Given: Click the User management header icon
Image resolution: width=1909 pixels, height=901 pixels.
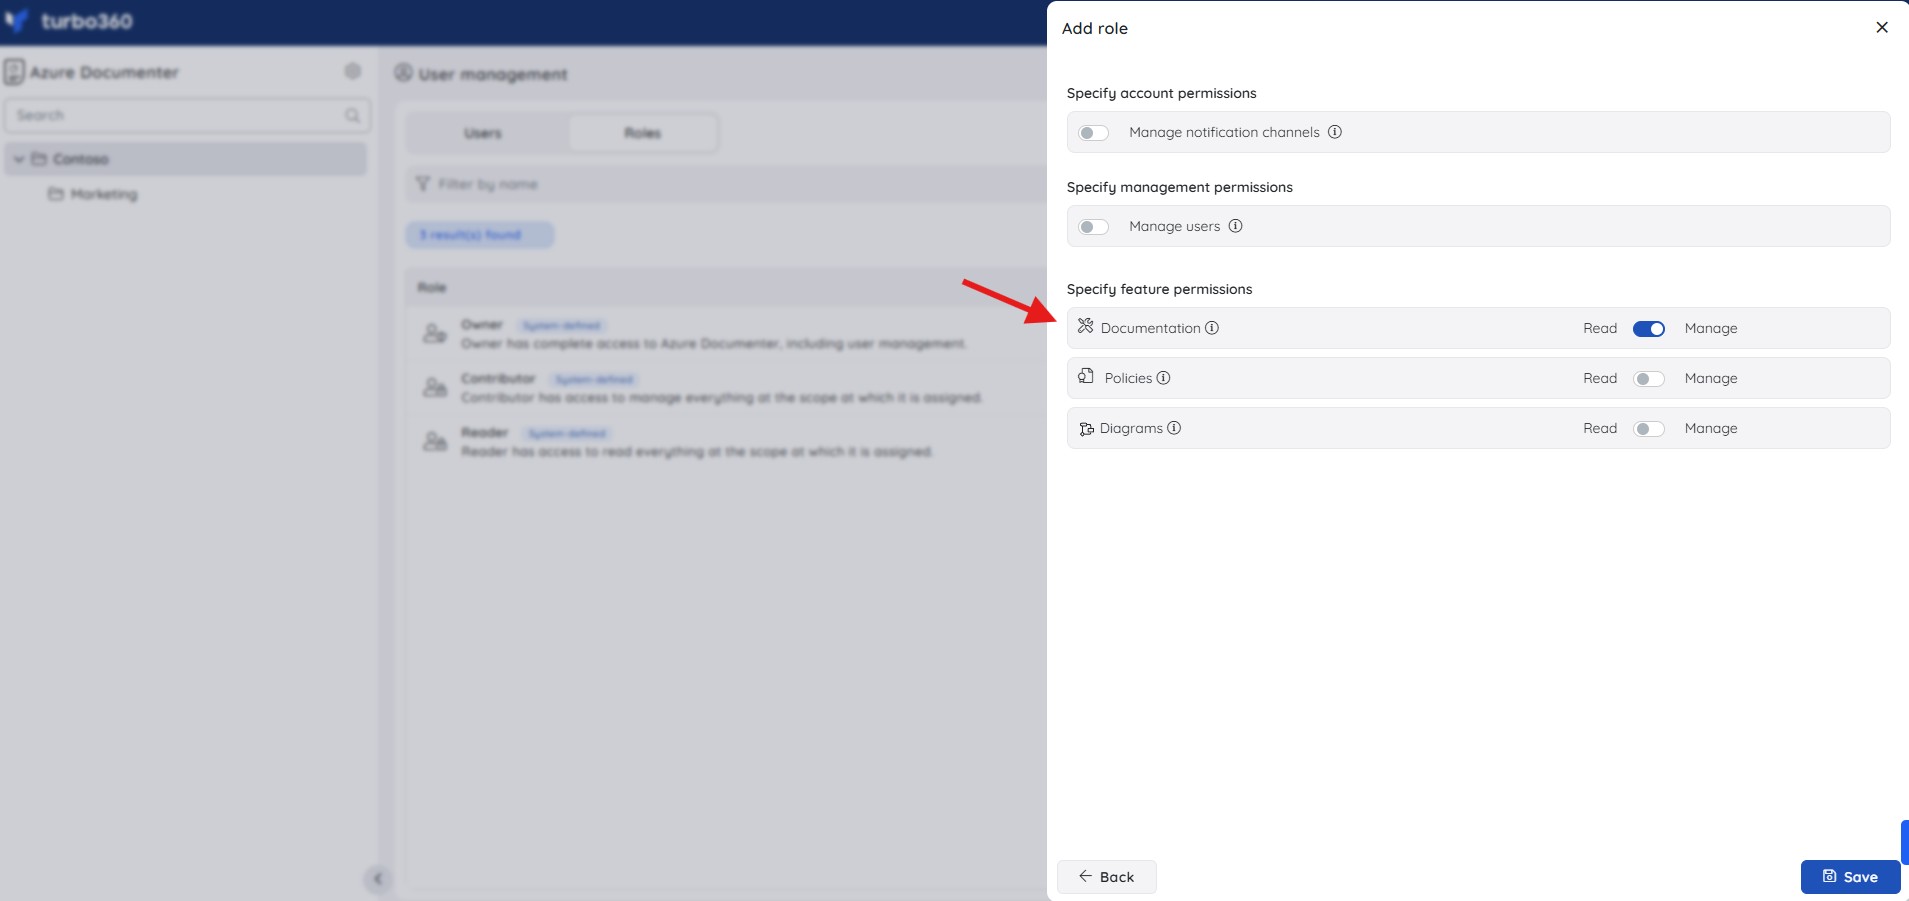Looking at the screenshot, I should coord(403,73).
